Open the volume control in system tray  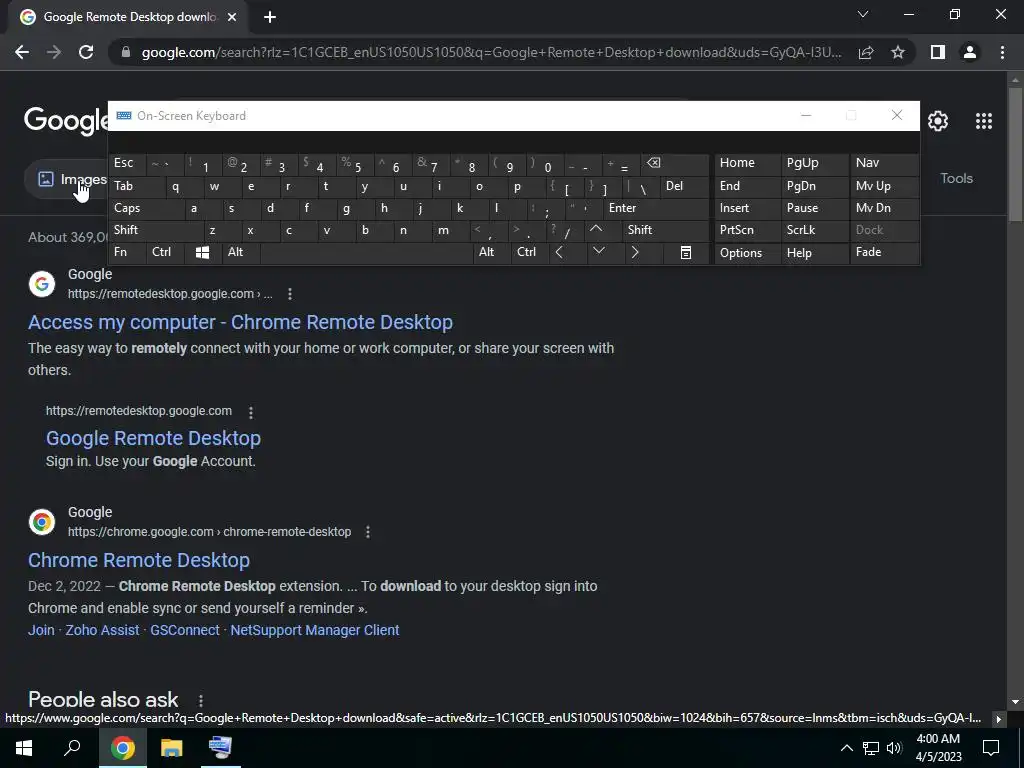(894, 748)
